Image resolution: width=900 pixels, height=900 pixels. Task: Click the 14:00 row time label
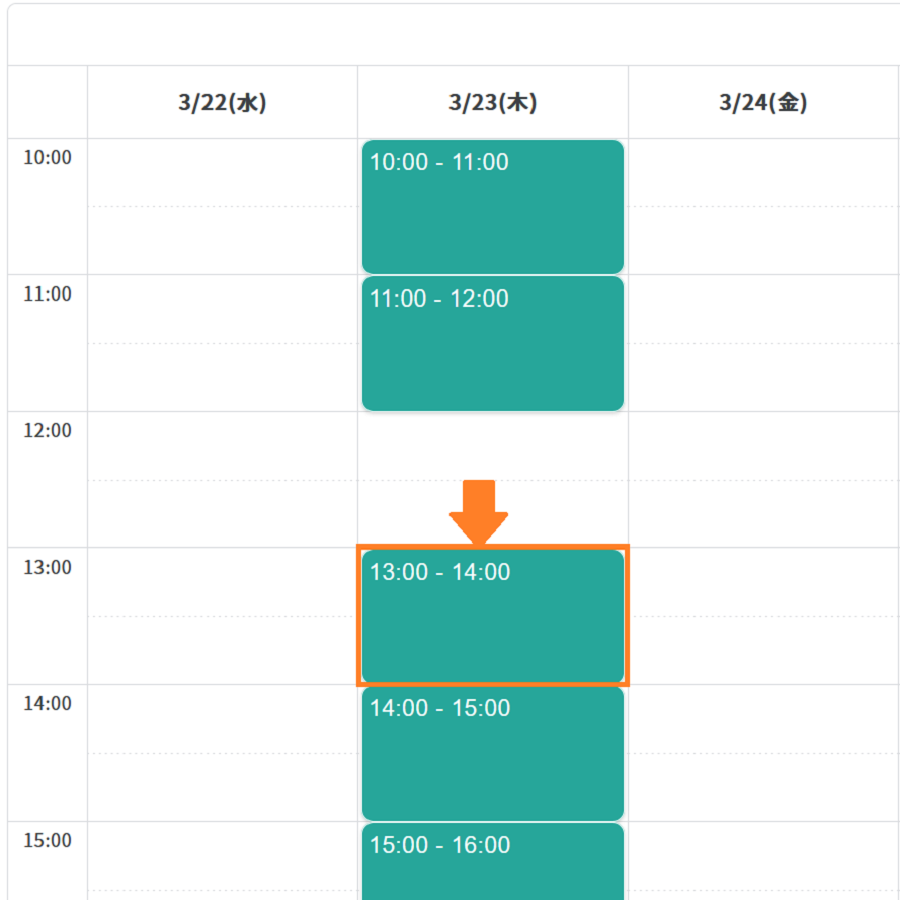click(47, 704)
